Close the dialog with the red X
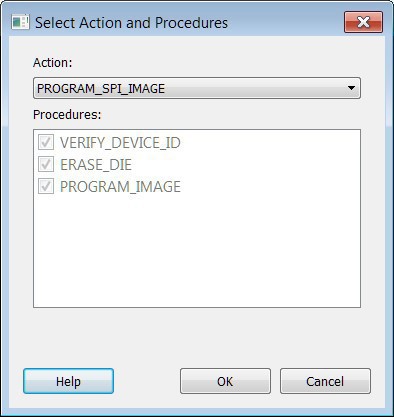This screenshot has height=417, width=394. pos(363,22)
